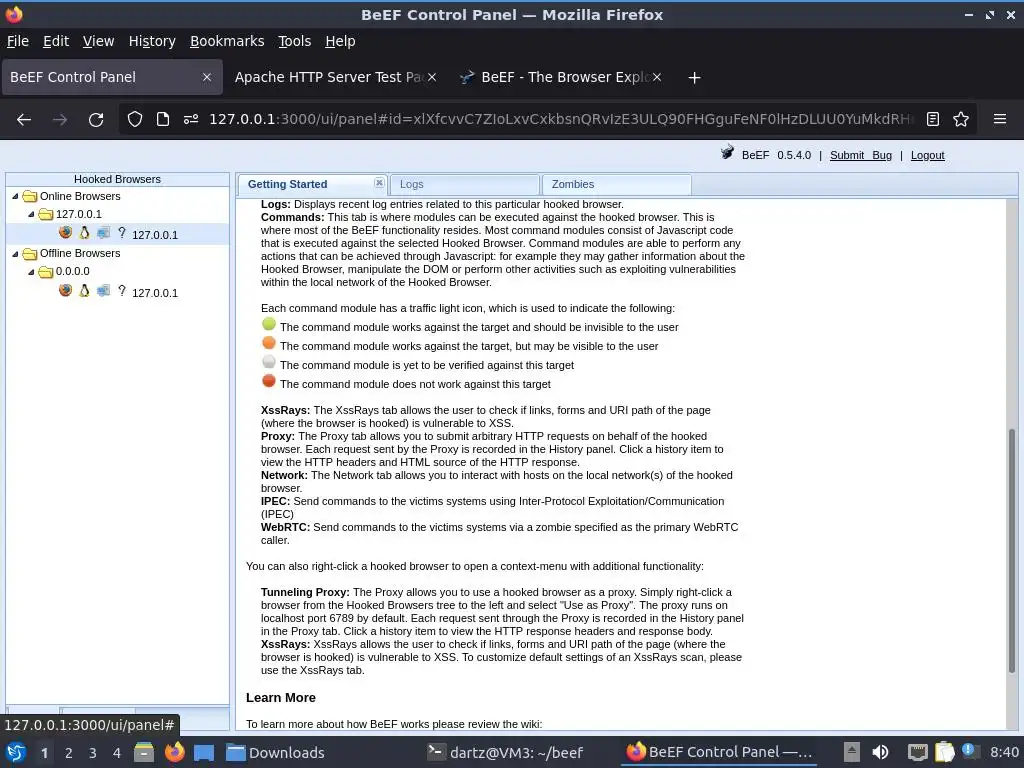
Task: Select the Offline Browsers folder
Action: coord(80,253)
